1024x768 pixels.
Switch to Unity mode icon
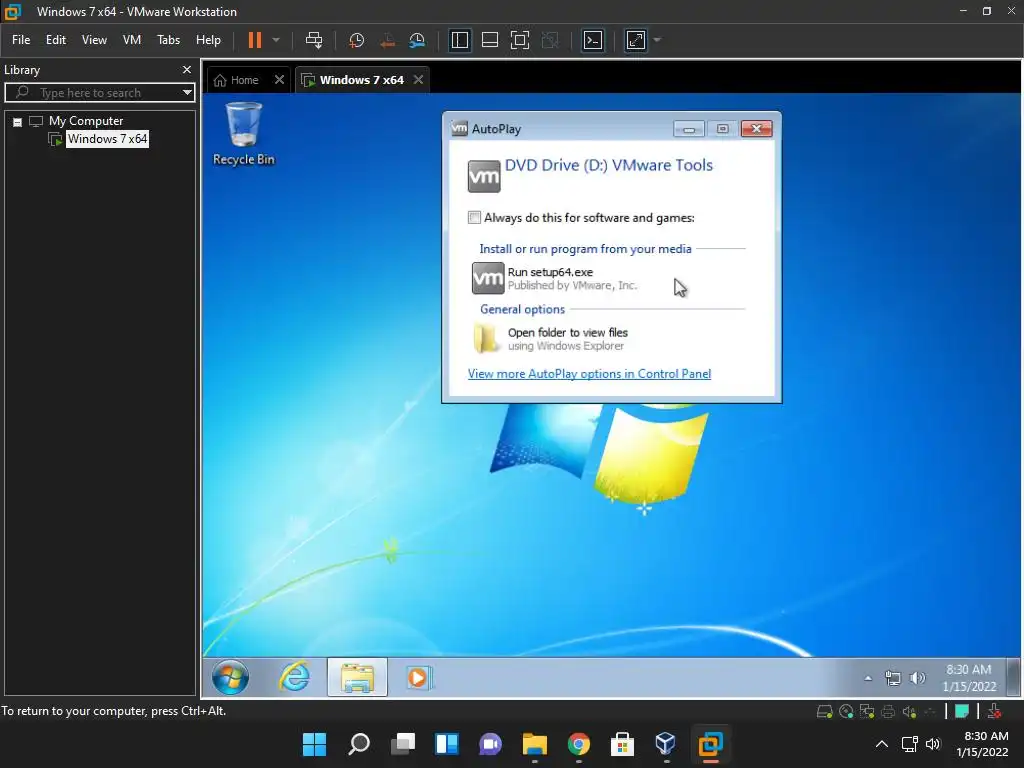[551, 40]
